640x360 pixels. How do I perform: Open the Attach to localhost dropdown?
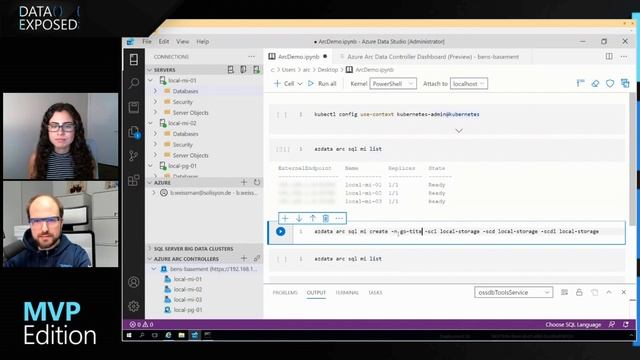469,84
